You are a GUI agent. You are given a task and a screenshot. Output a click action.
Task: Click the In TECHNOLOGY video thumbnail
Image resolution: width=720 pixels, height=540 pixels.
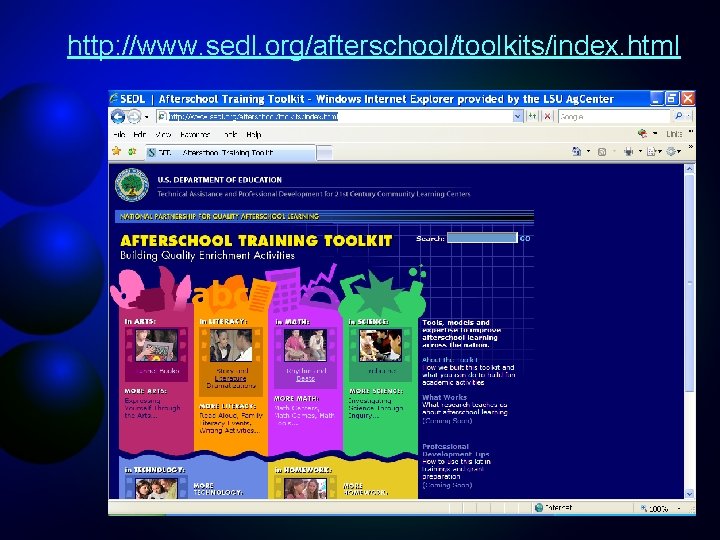[x=156, y=489]
